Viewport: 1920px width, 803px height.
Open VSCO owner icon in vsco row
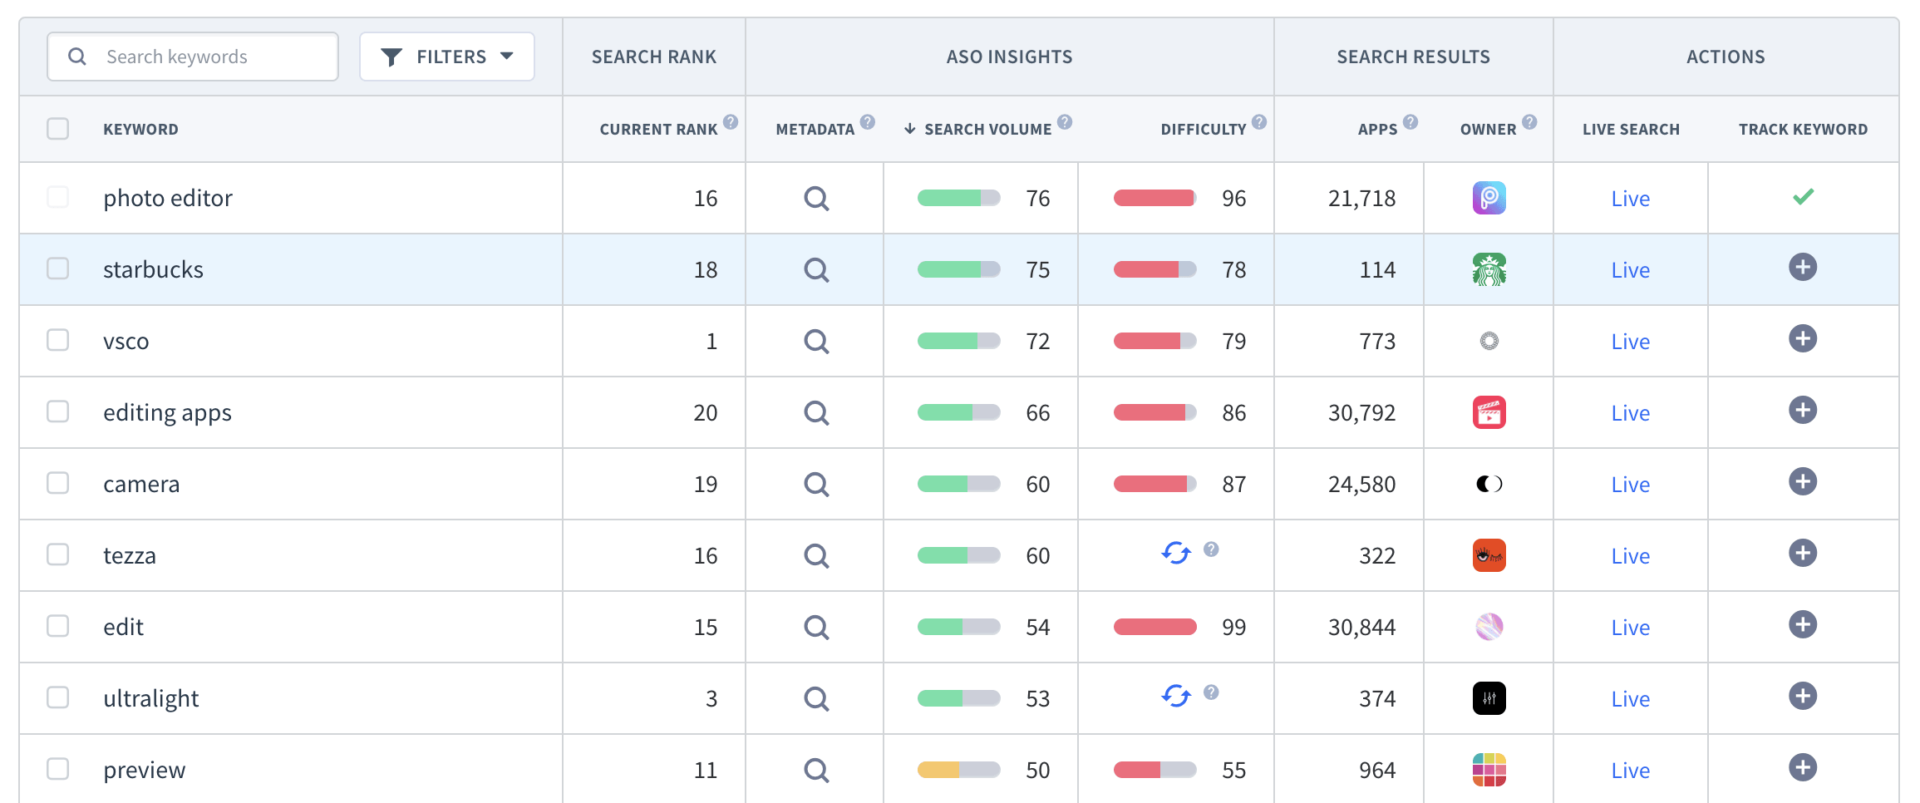pos(1489,341)
